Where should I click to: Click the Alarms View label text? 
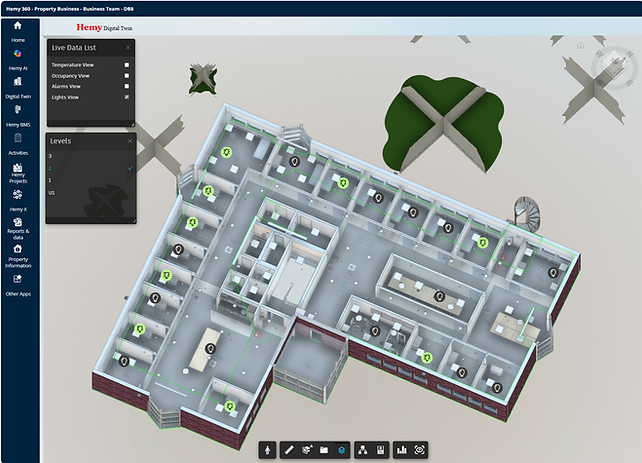point(66,86)
